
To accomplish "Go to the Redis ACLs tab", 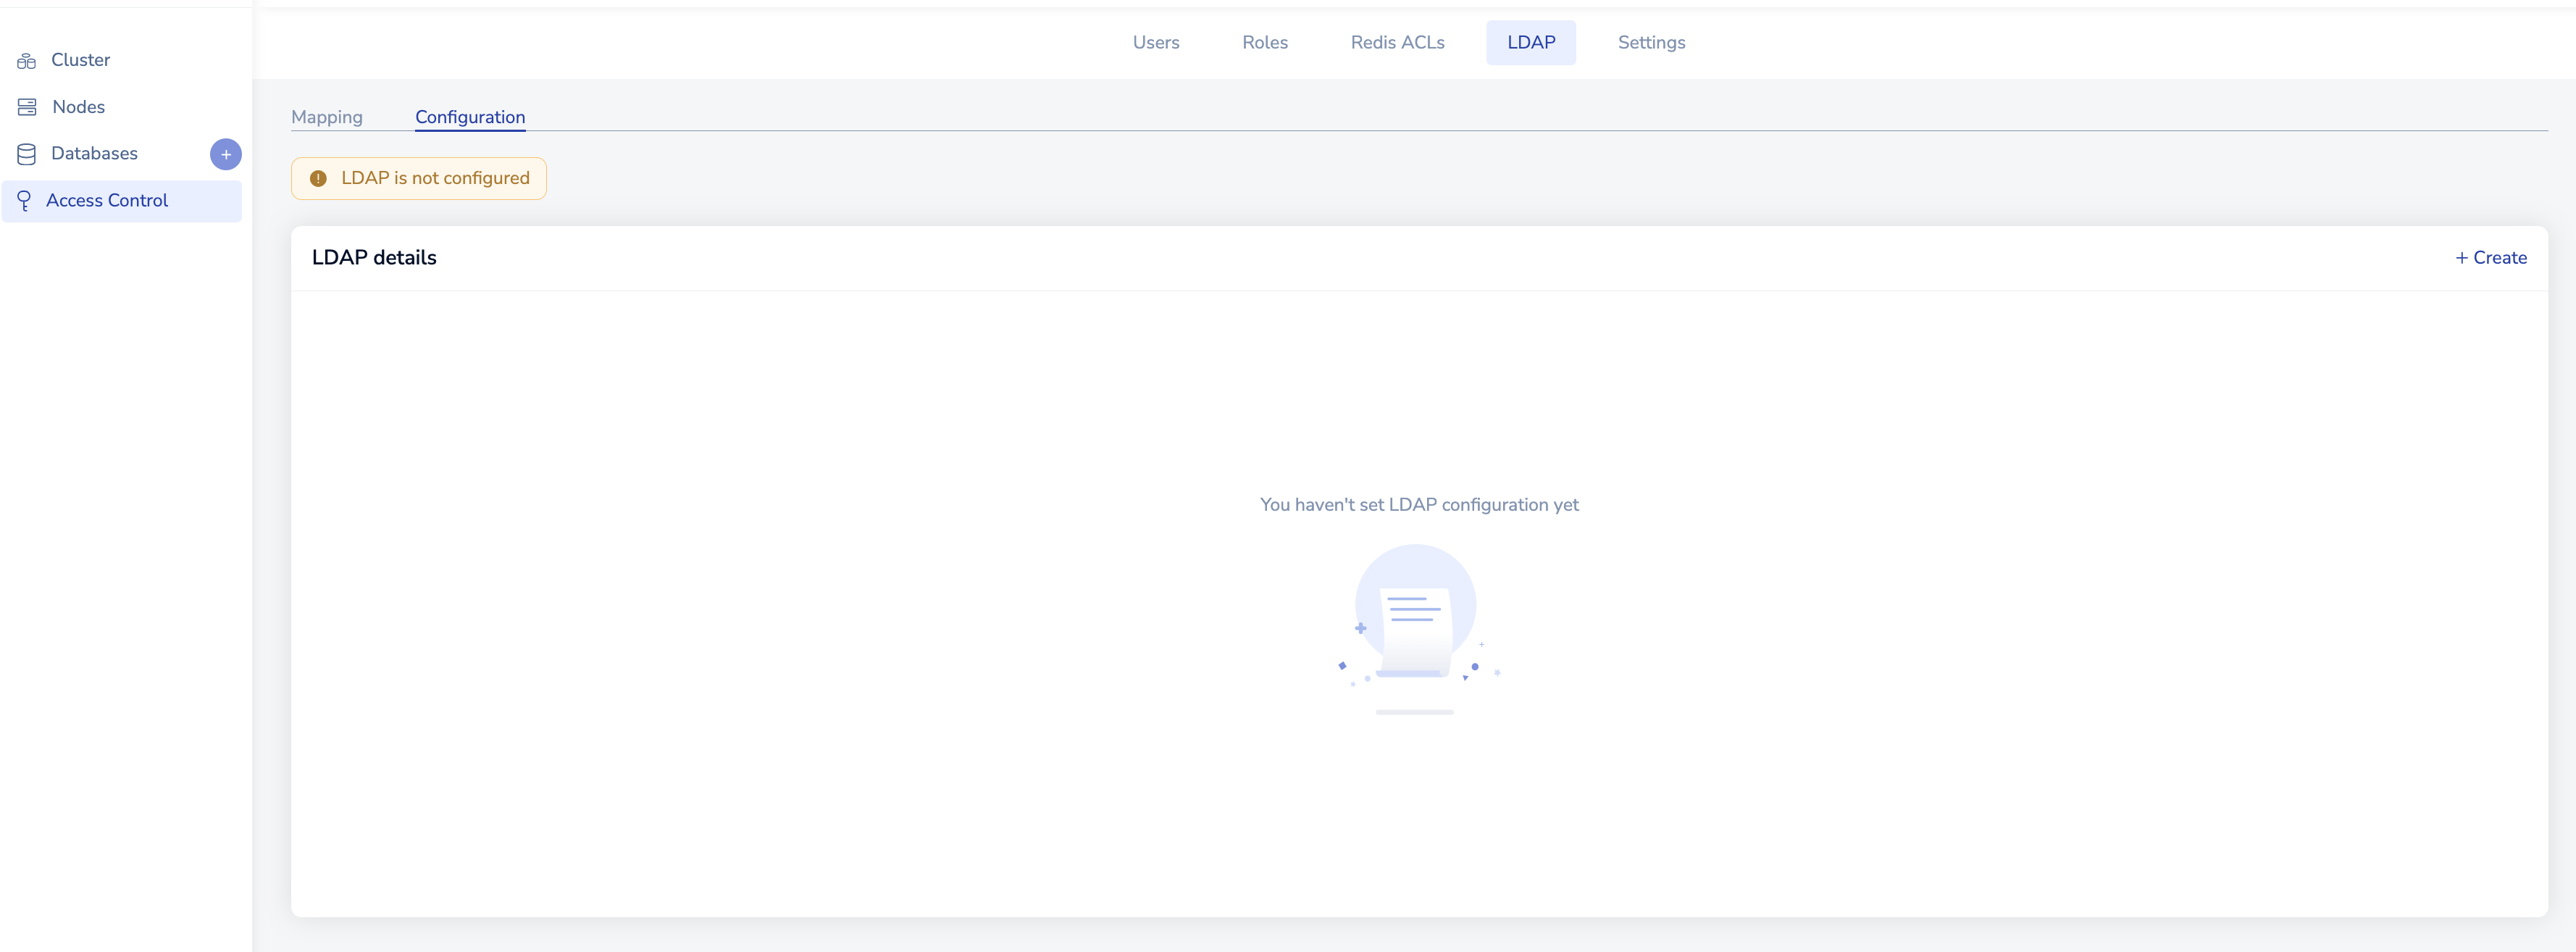I will 1396,43.
